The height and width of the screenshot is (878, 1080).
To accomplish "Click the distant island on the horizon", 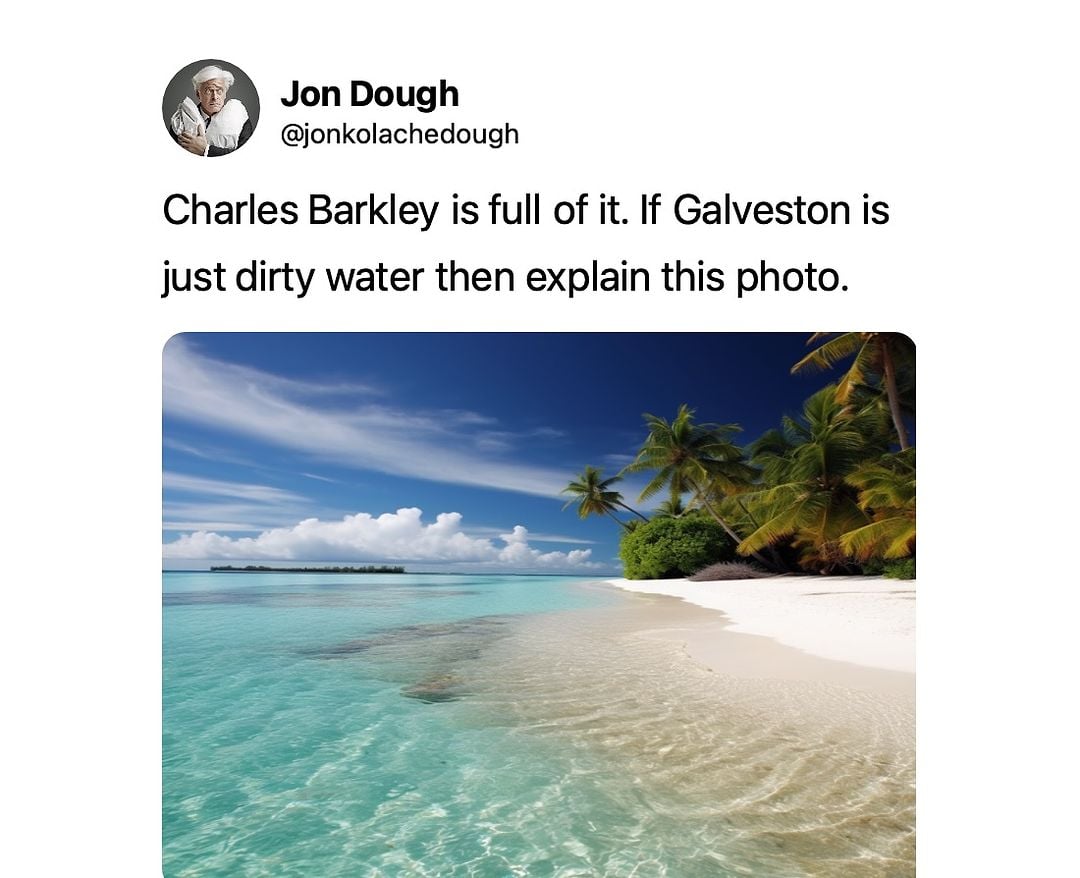I will click(x=307, y=569).
